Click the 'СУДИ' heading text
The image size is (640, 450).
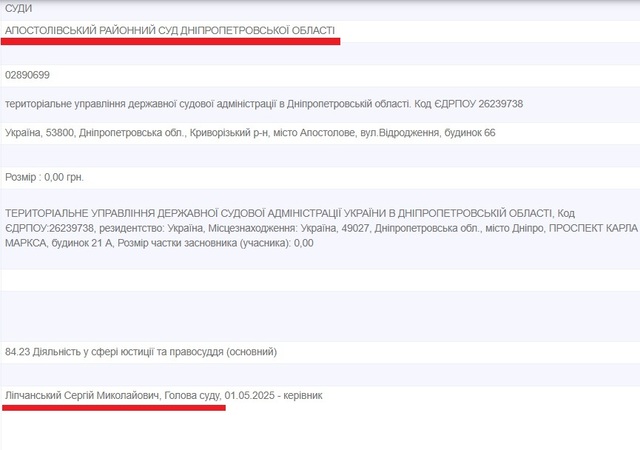[x=18, y=8]
